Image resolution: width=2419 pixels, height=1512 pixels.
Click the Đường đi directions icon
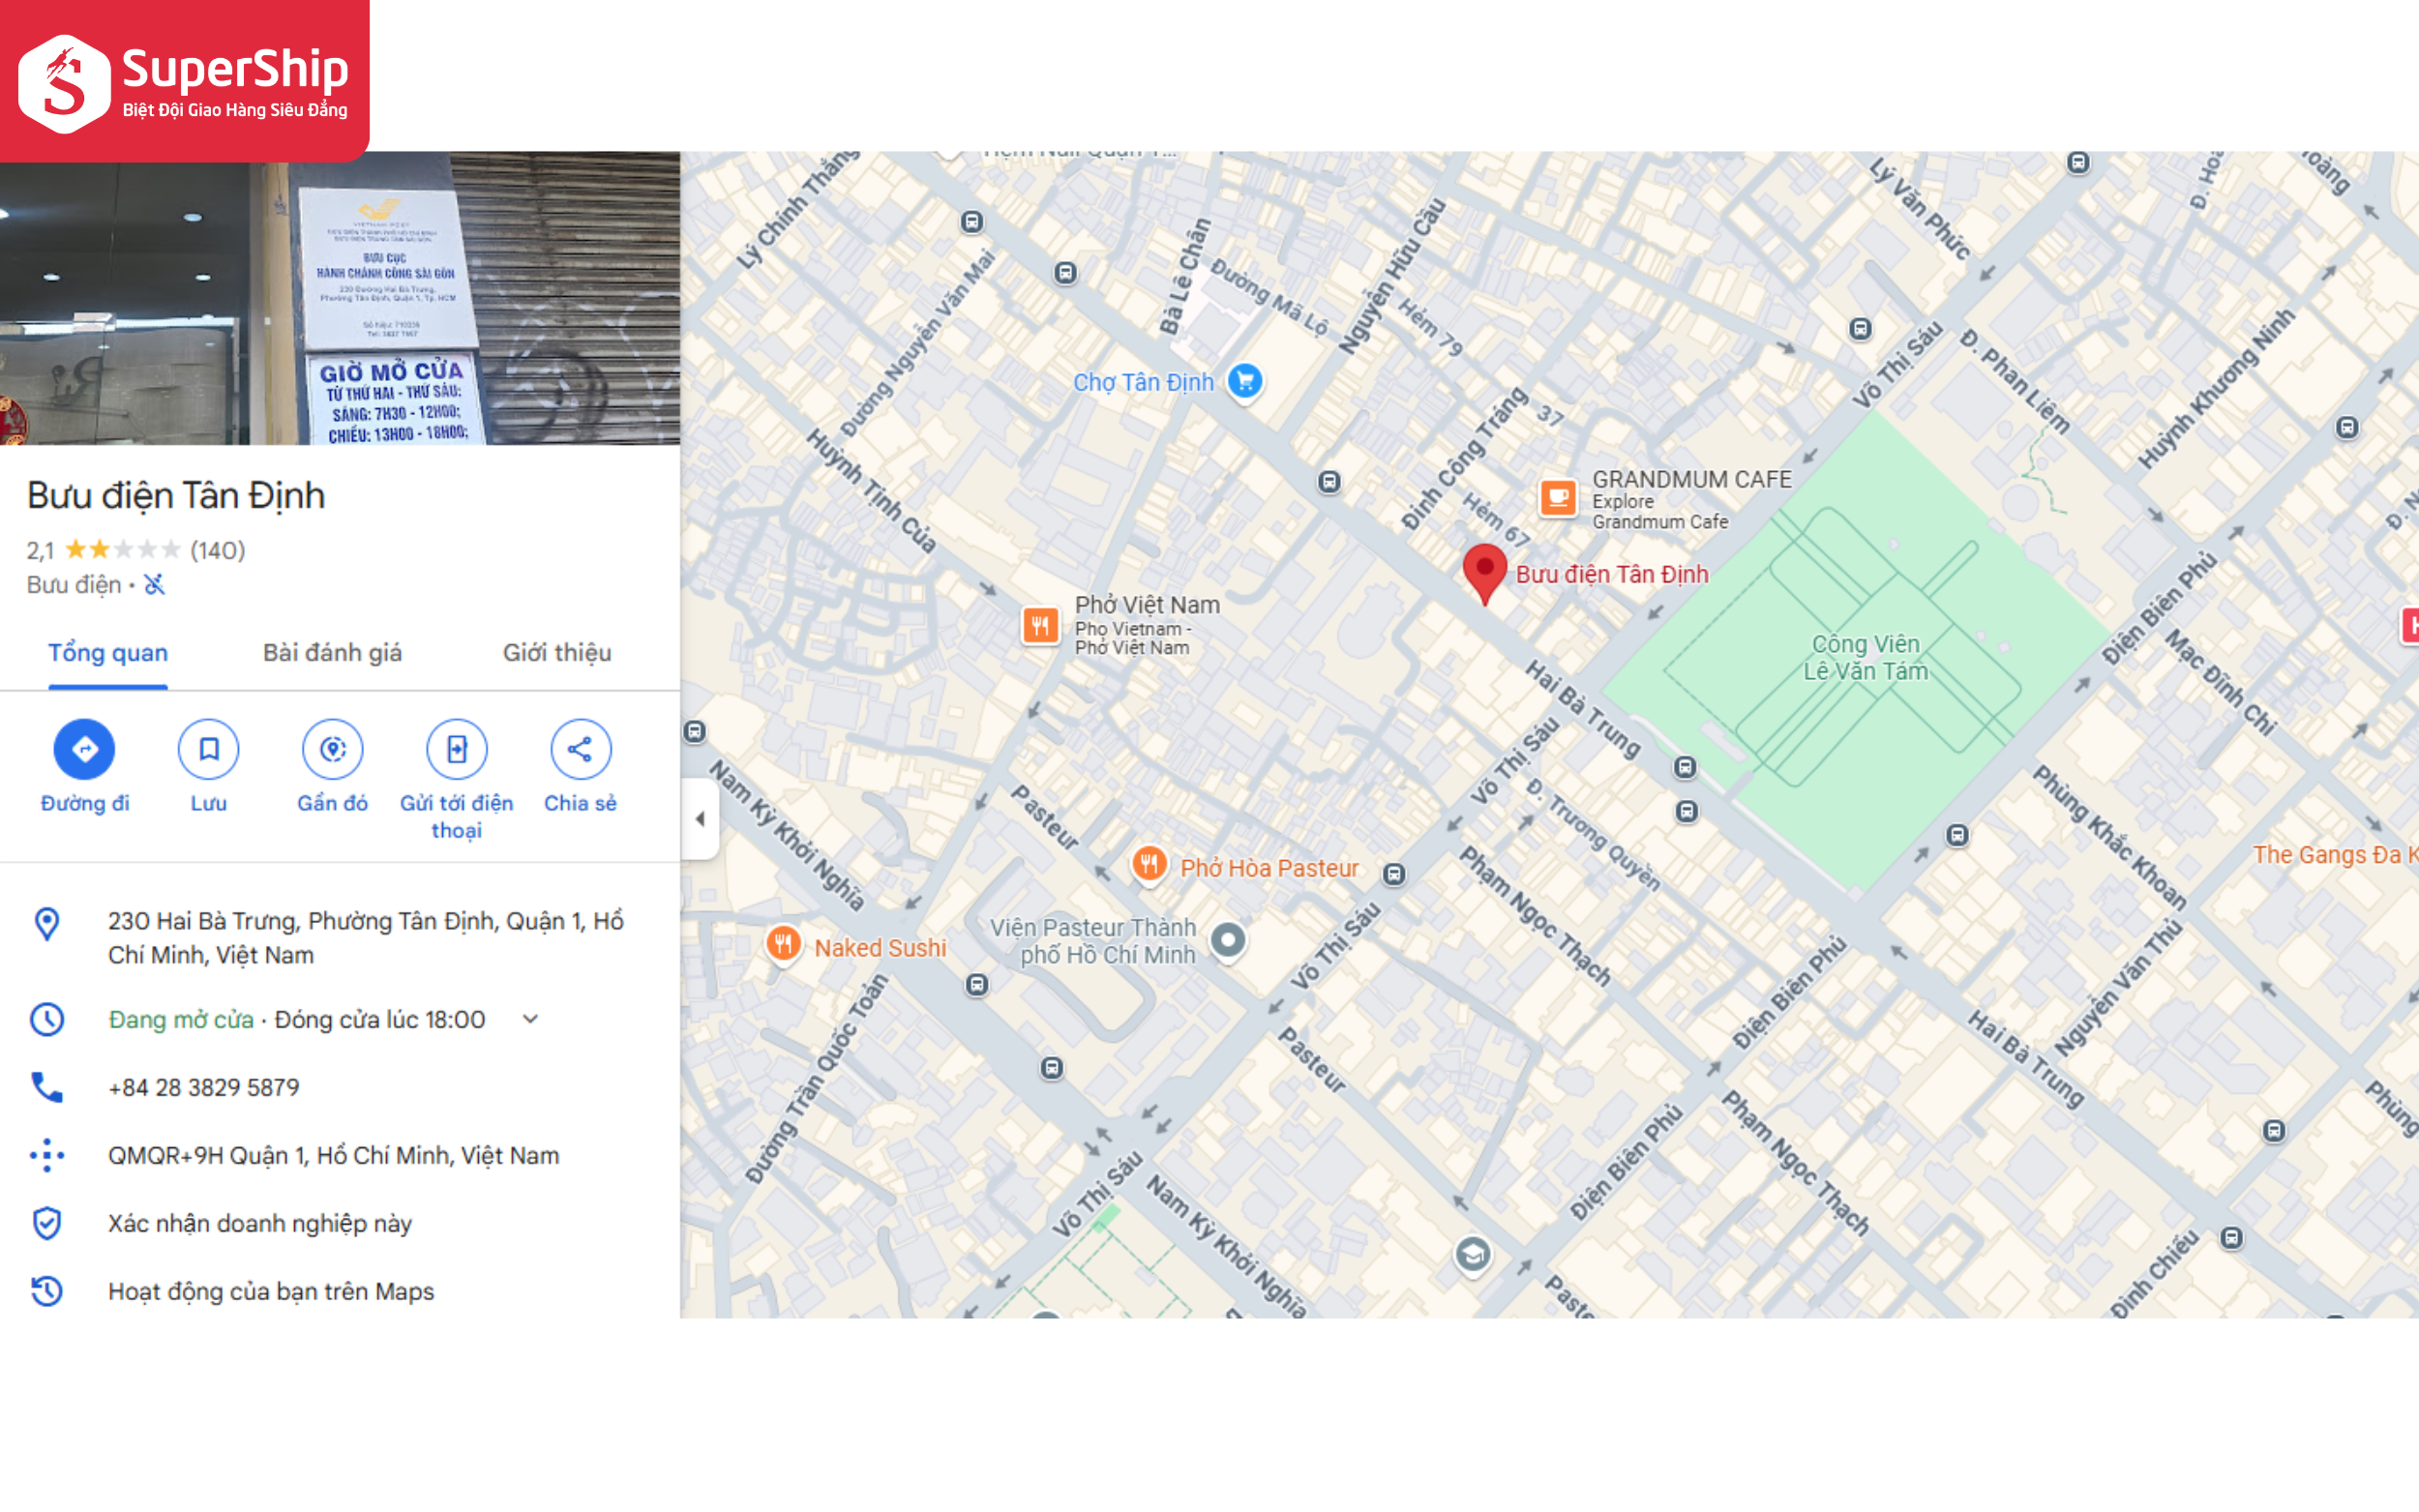84,749
